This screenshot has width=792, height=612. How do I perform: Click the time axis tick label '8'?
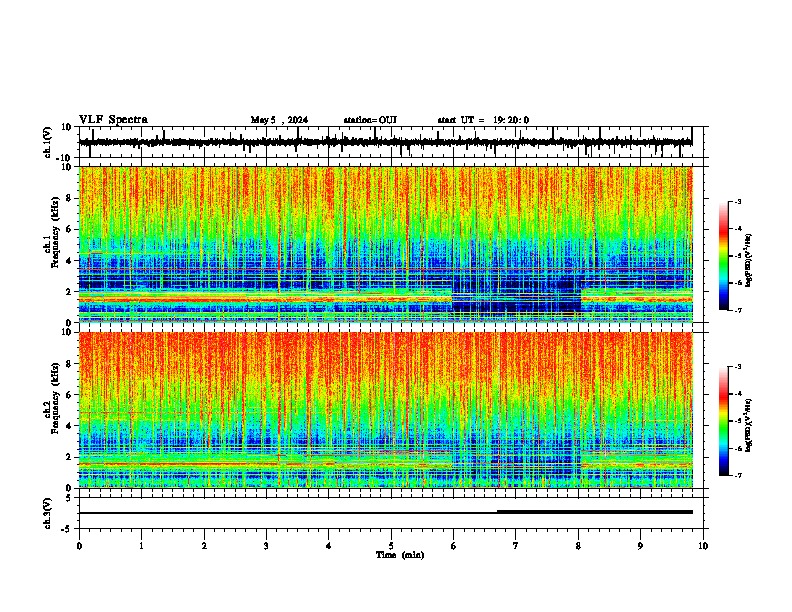pyautogui.click(x=578, y=546)
